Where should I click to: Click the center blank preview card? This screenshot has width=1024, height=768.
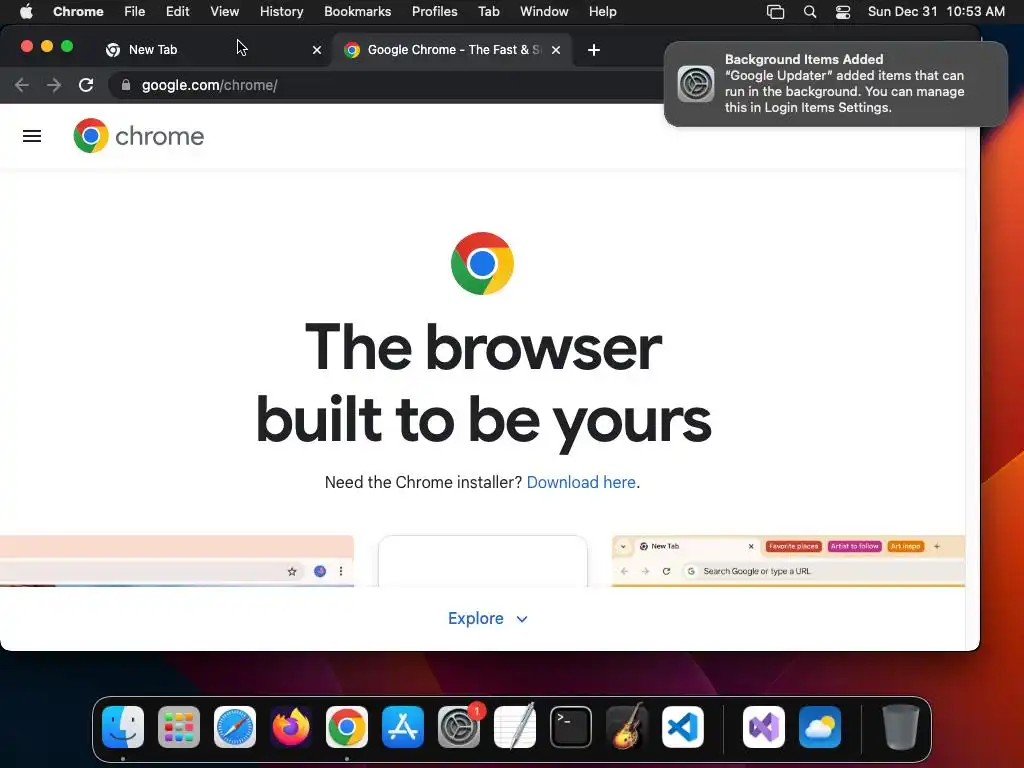click(483, 561)
